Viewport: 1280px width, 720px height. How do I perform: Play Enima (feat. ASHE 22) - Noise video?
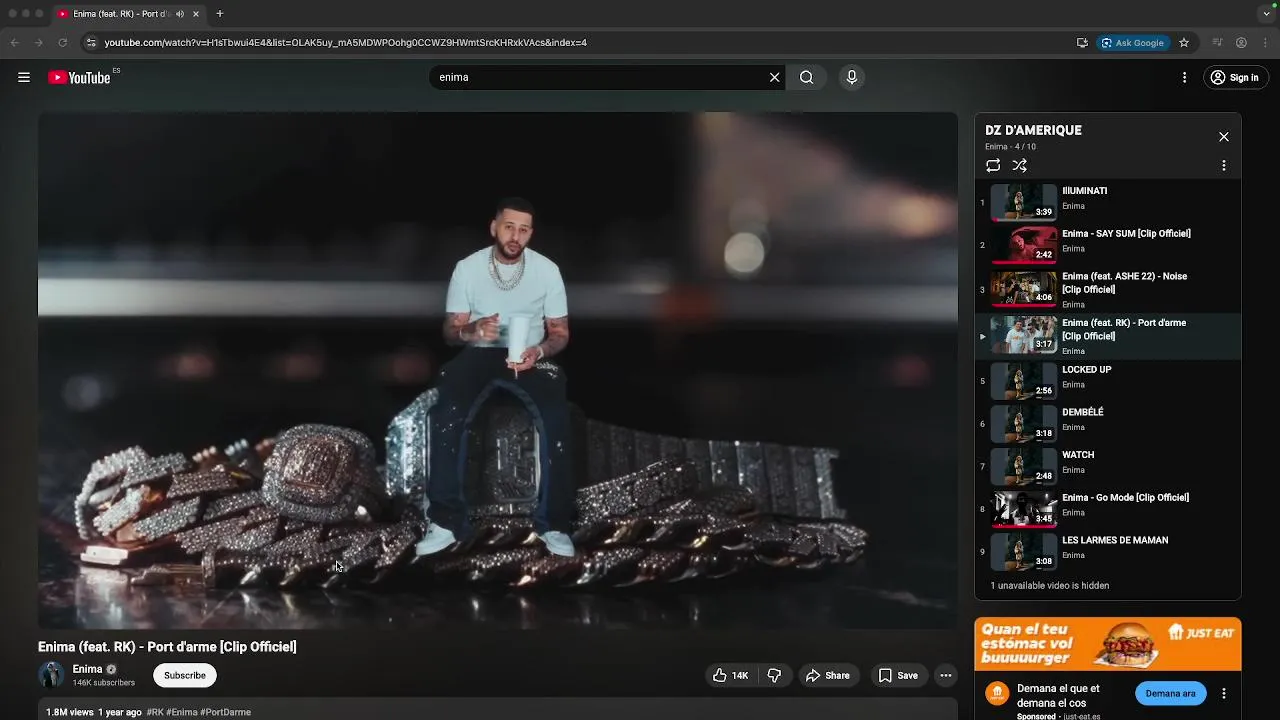point(1108,289)
